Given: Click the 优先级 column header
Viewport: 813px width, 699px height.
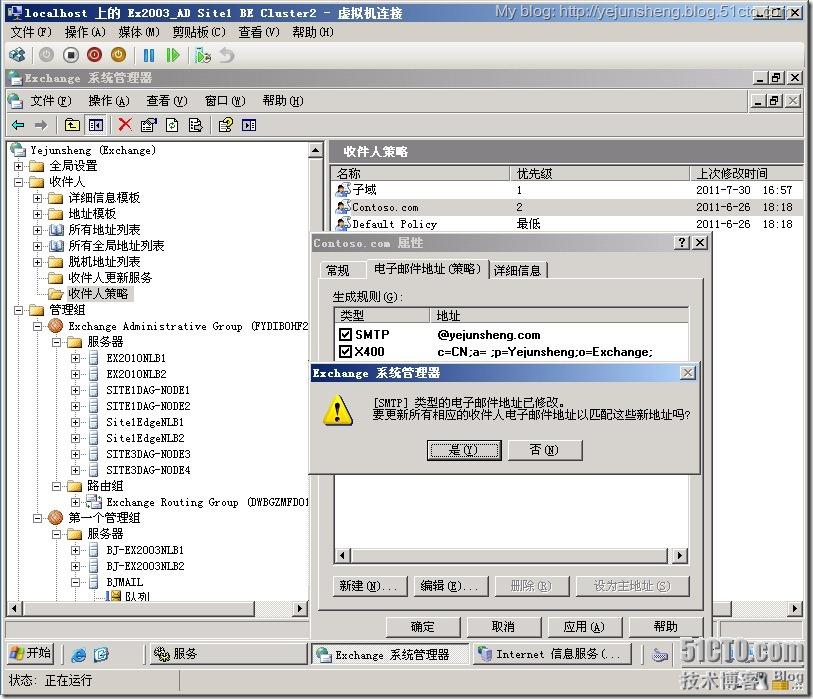Looking at the screenshot, I should (x=600, y=173).
